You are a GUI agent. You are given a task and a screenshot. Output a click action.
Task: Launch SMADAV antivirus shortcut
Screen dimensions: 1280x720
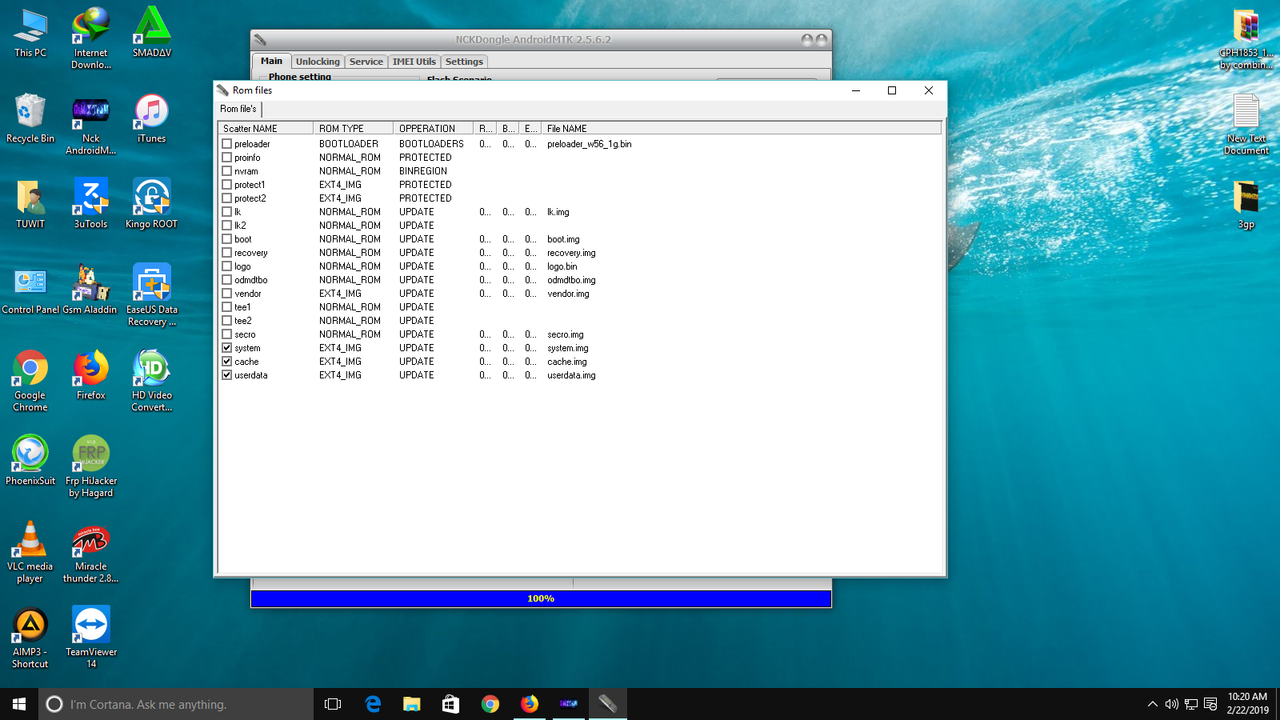point(151,25)
